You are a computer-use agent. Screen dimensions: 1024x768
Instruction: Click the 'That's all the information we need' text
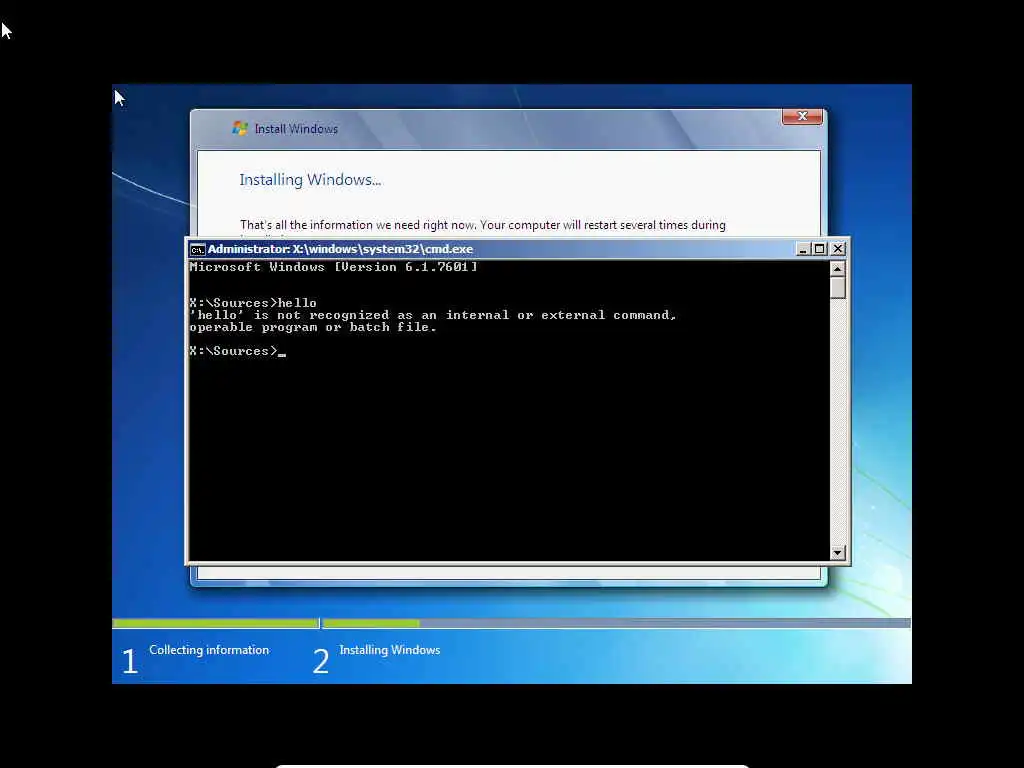(483, 225)
